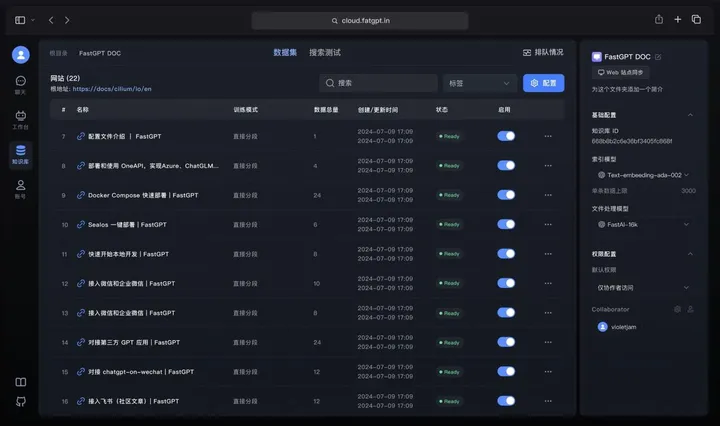
Task: Switch to the dataset tab
Action: pyautogui.click(x=285, y=52)
